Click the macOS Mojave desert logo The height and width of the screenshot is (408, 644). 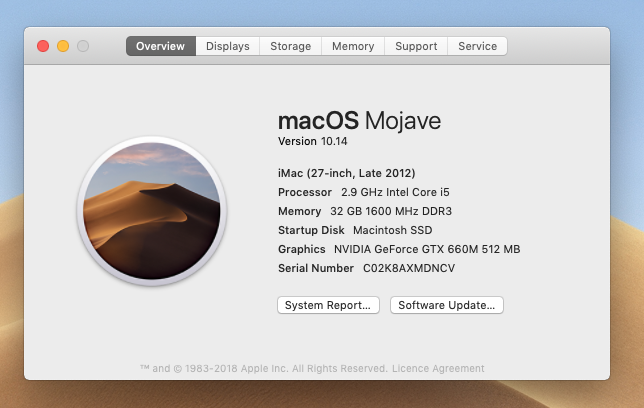point(152,211)
